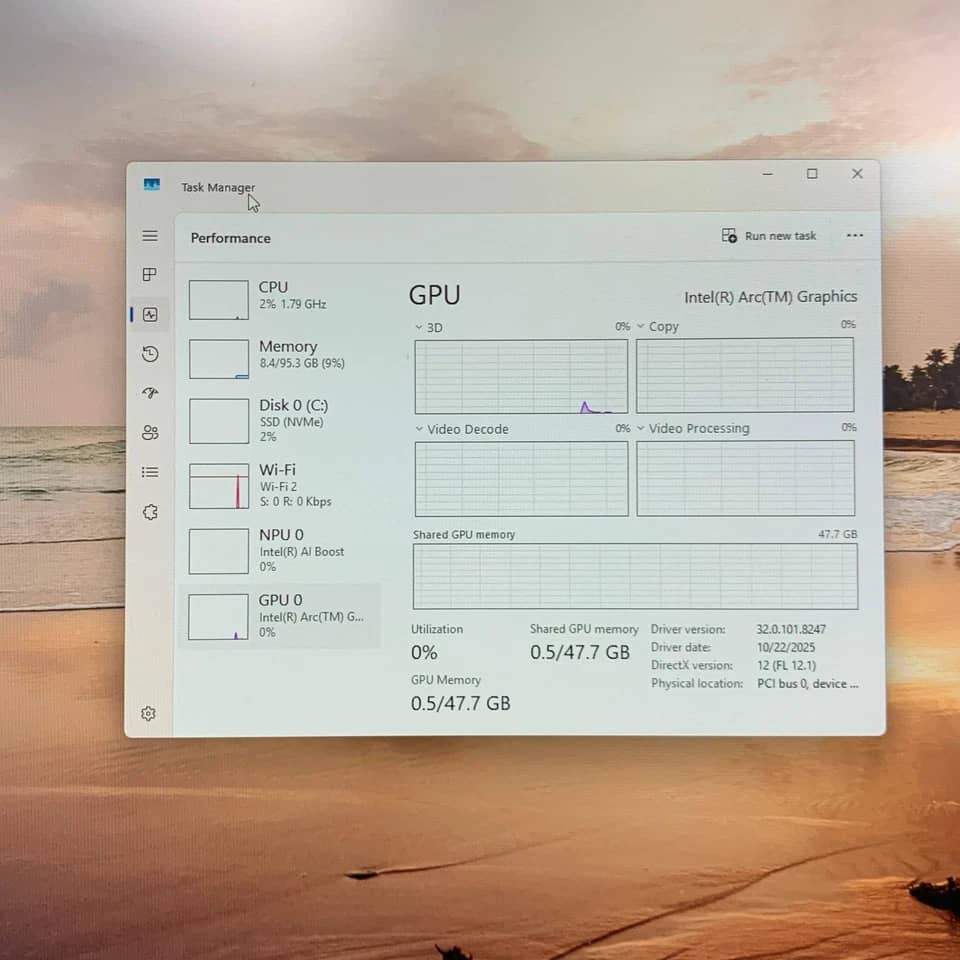Click GPU Memory 0.5/47.7 GB value
The height and width of the screenshot is (960, 960).
(460, 703)
